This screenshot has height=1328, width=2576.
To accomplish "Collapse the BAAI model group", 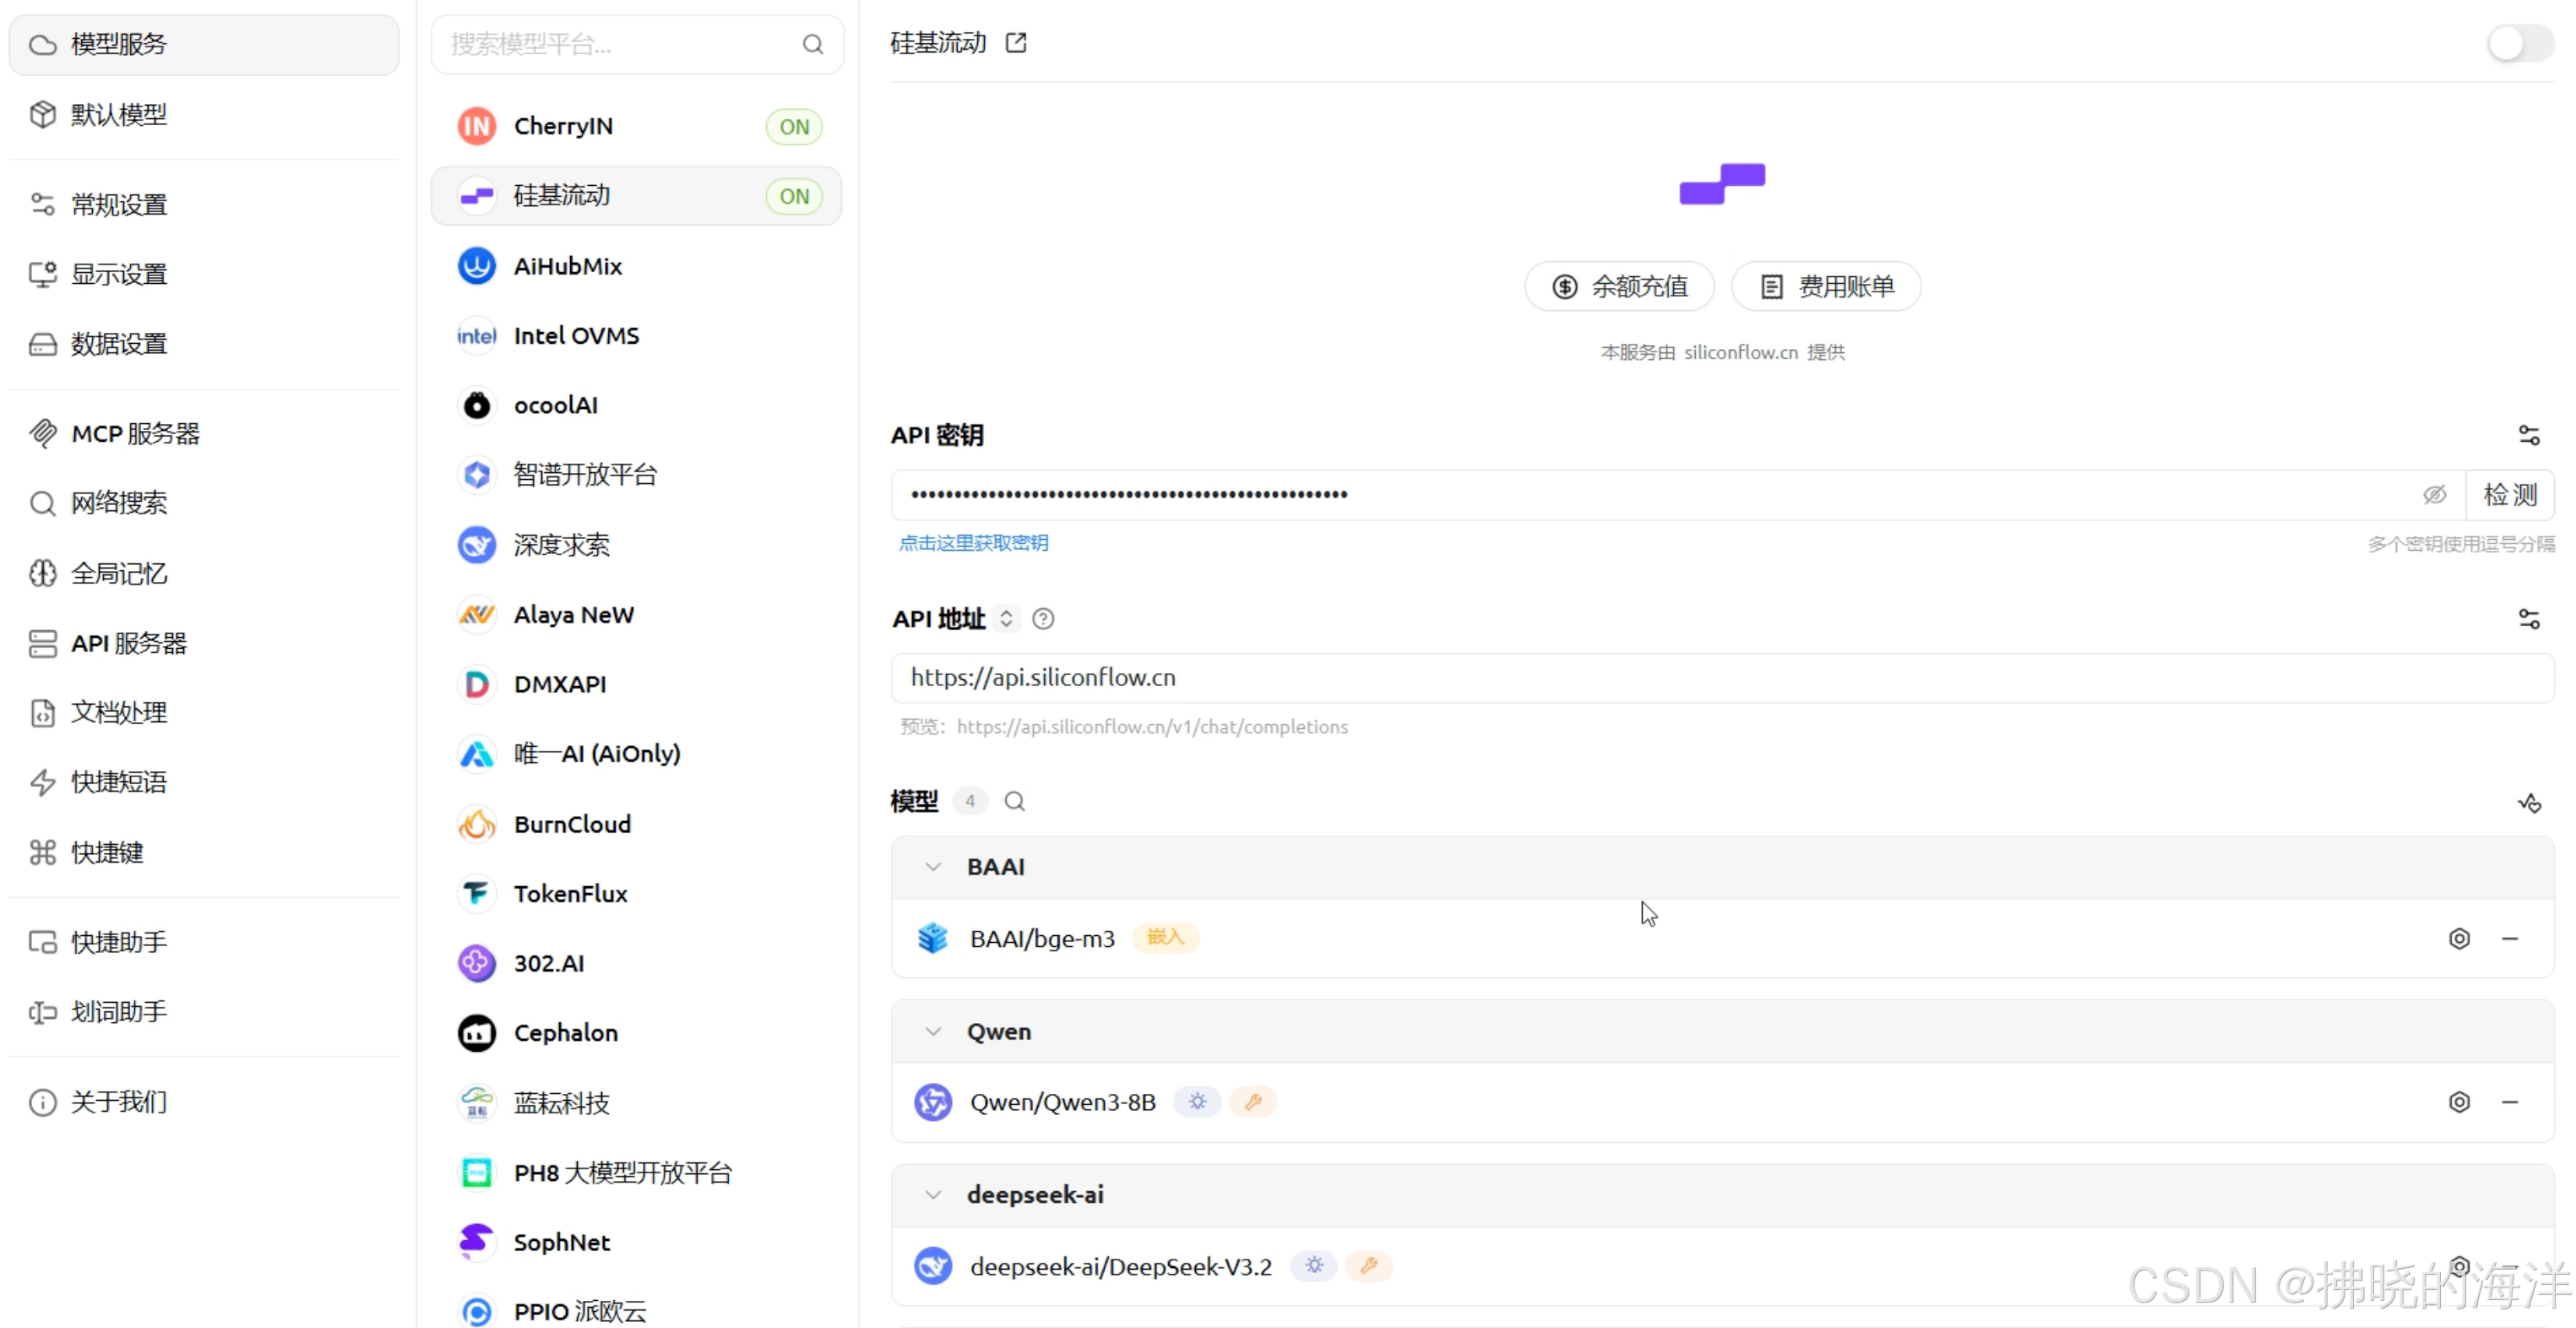I will (x=933, y=866).
